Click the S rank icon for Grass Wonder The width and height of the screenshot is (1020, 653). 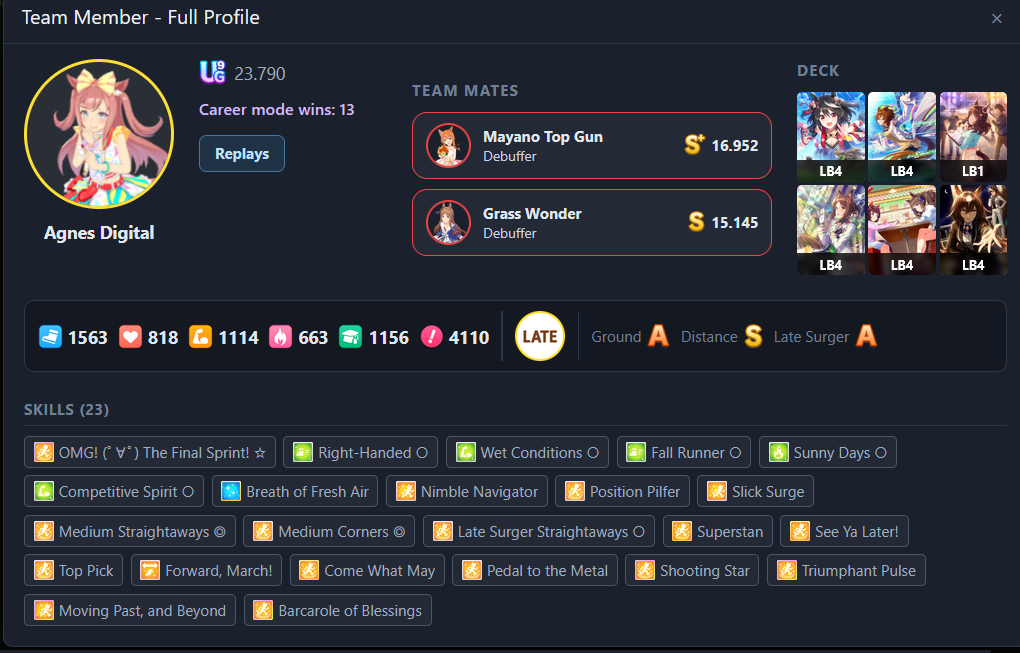point(696,222)
